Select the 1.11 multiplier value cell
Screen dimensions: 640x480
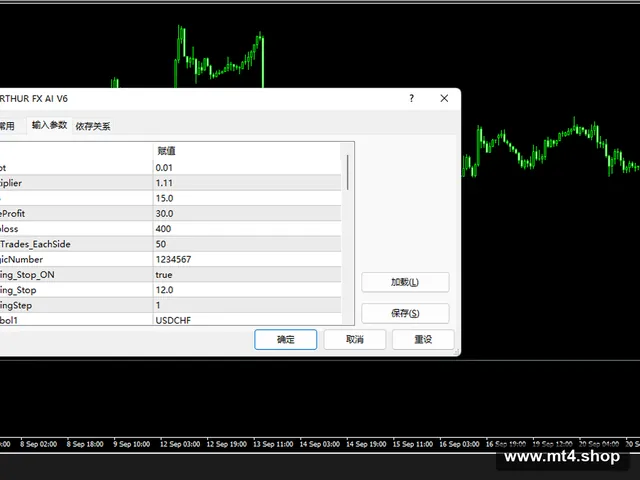coord(247,183)
